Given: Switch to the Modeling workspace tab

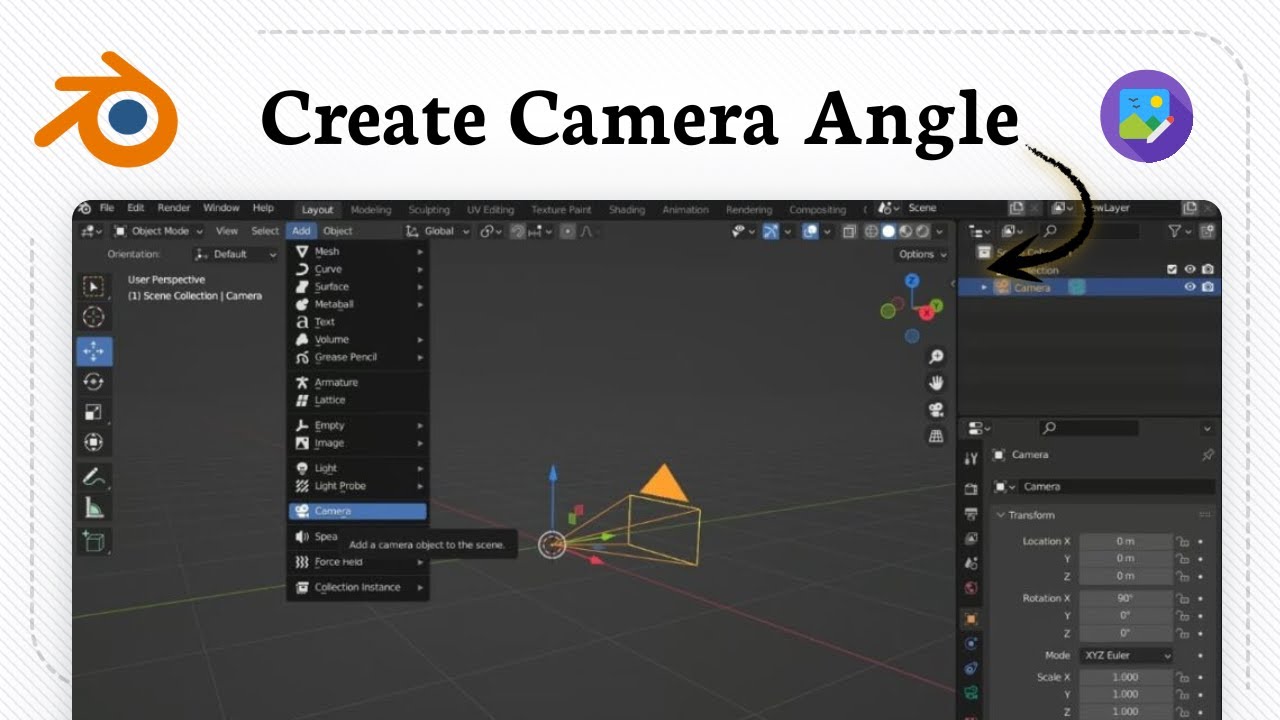Looking at the screenshot, I should (370, 210).
